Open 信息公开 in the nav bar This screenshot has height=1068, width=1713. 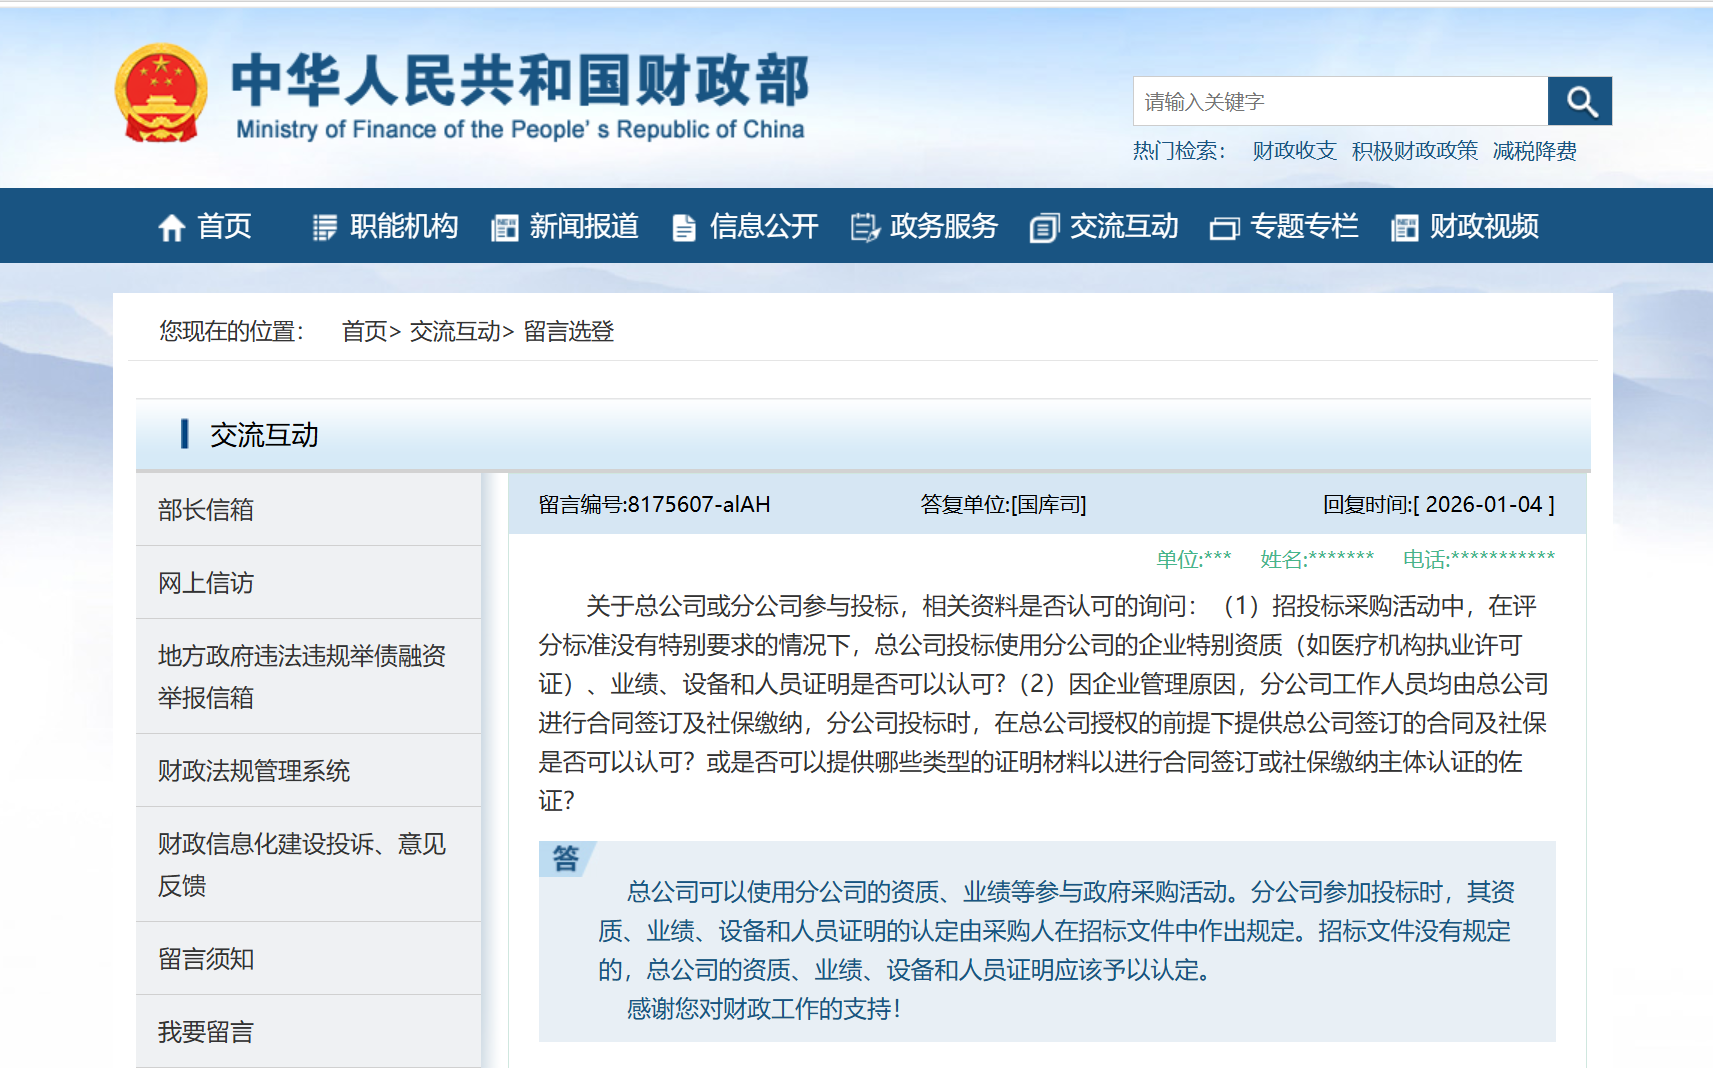764,226
